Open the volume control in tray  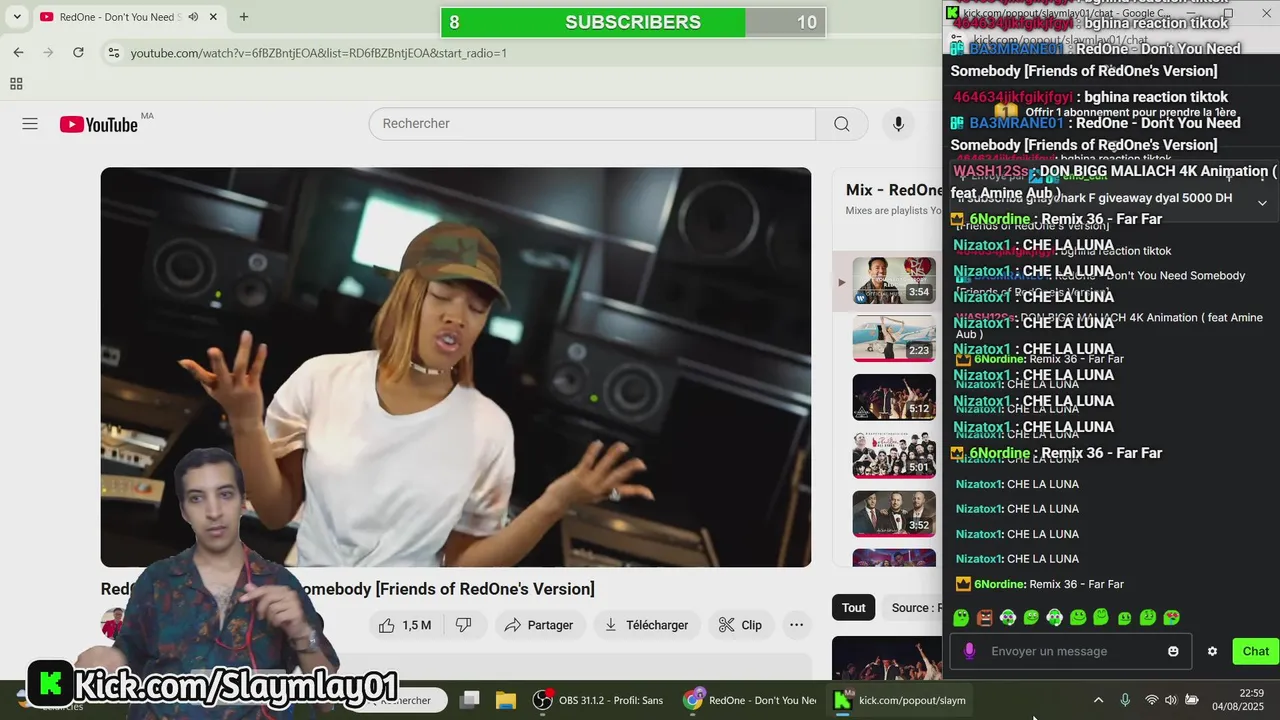click(x=1171, y=700)
